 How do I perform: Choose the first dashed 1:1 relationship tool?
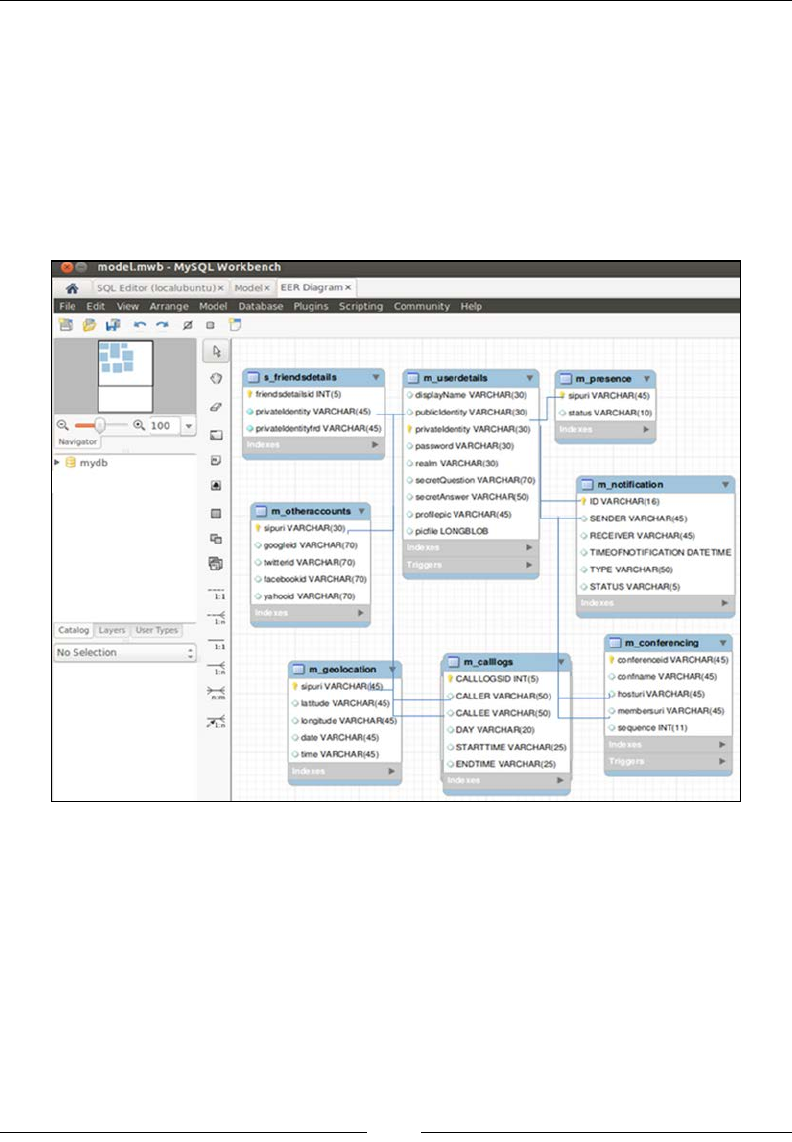point(217,593)
